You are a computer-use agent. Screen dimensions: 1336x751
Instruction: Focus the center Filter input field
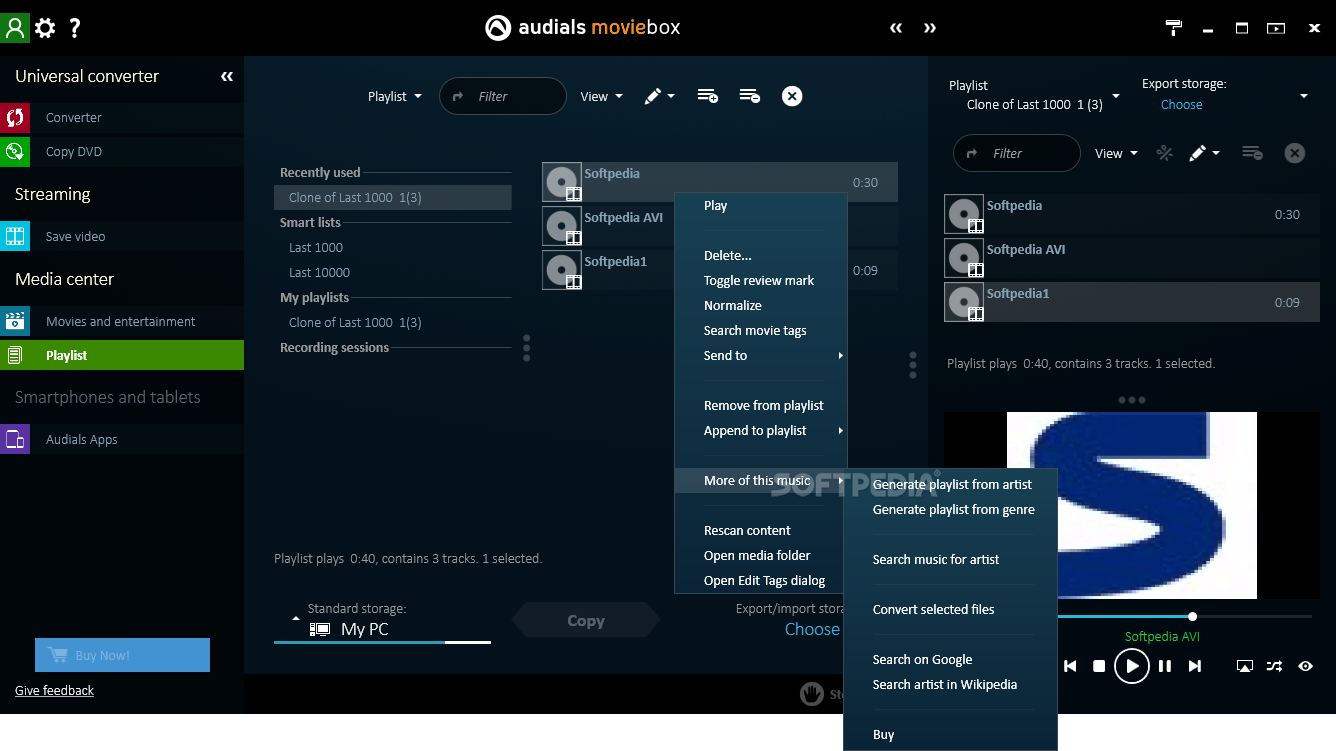pos(503,96)
